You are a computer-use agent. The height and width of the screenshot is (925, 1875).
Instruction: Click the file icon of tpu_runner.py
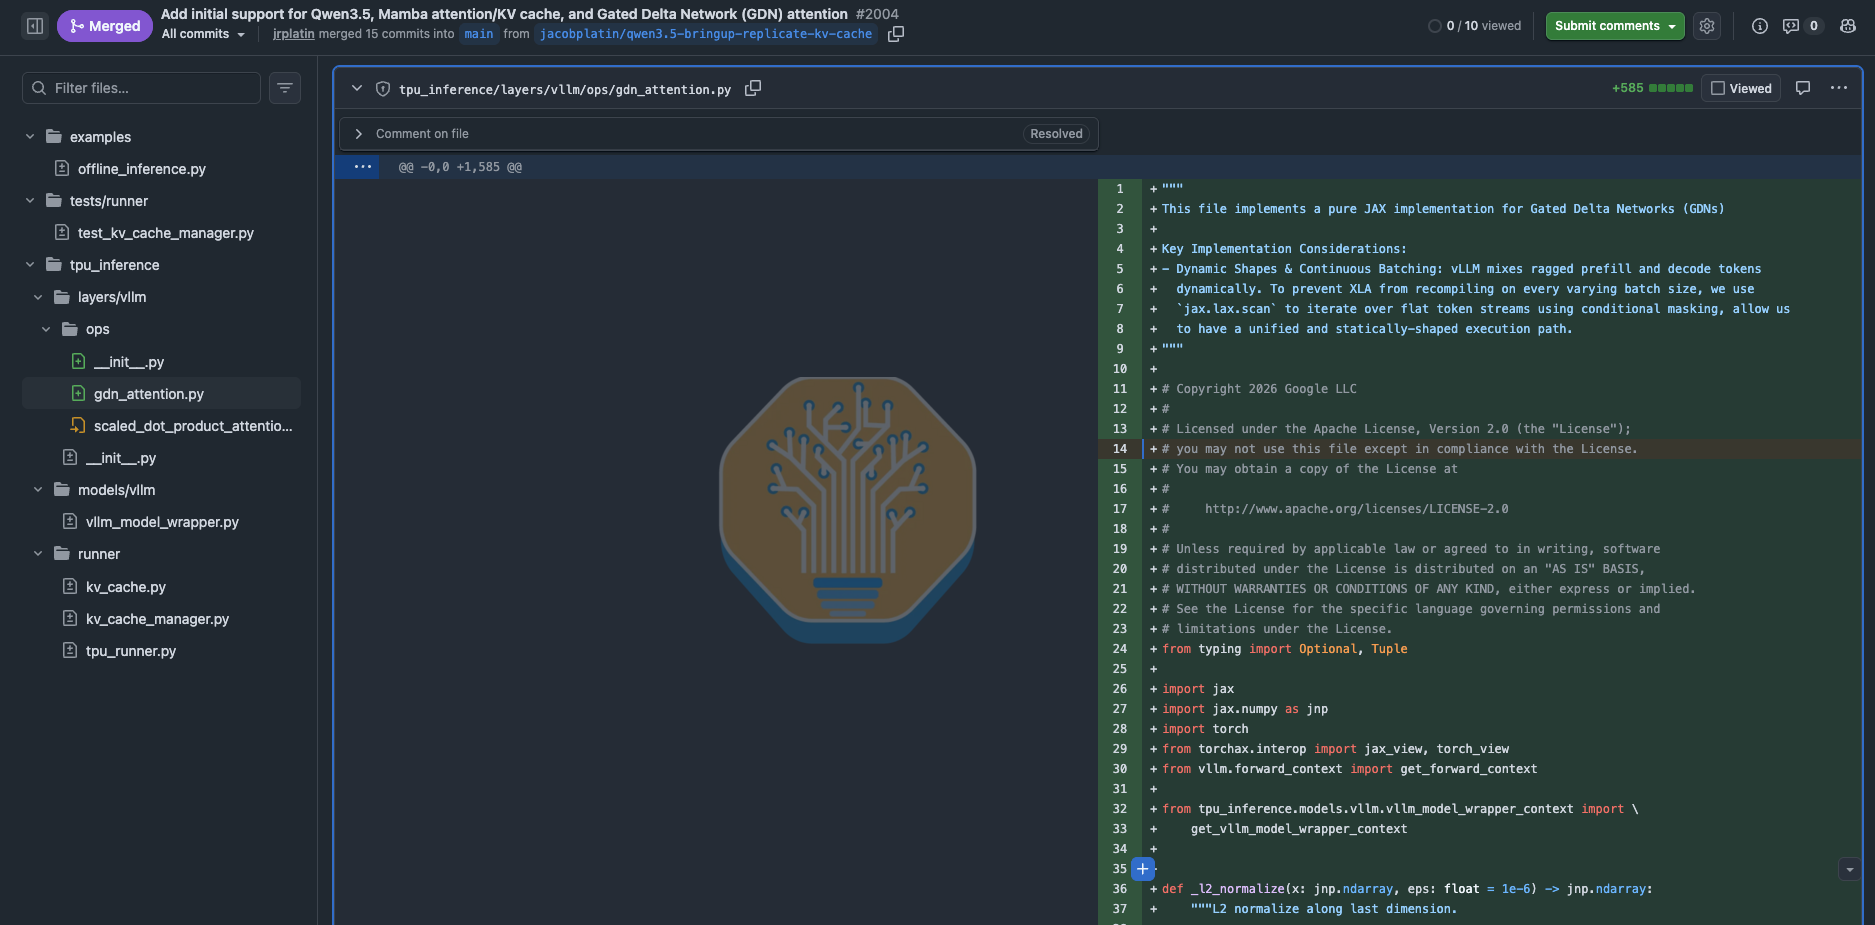pyautogui.click(x=70, y=650)
